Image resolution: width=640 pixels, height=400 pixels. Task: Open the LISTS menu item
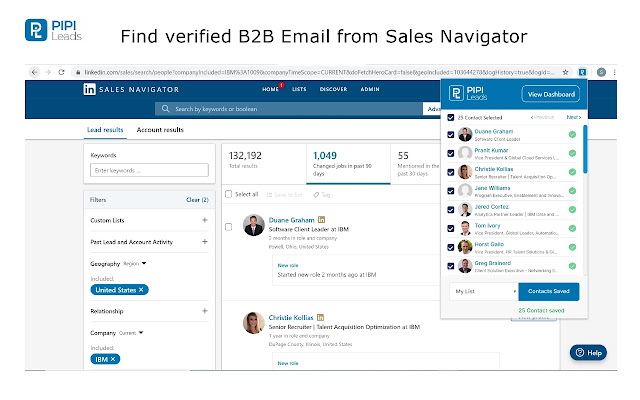pyautogui.click(x=299, y=89)
